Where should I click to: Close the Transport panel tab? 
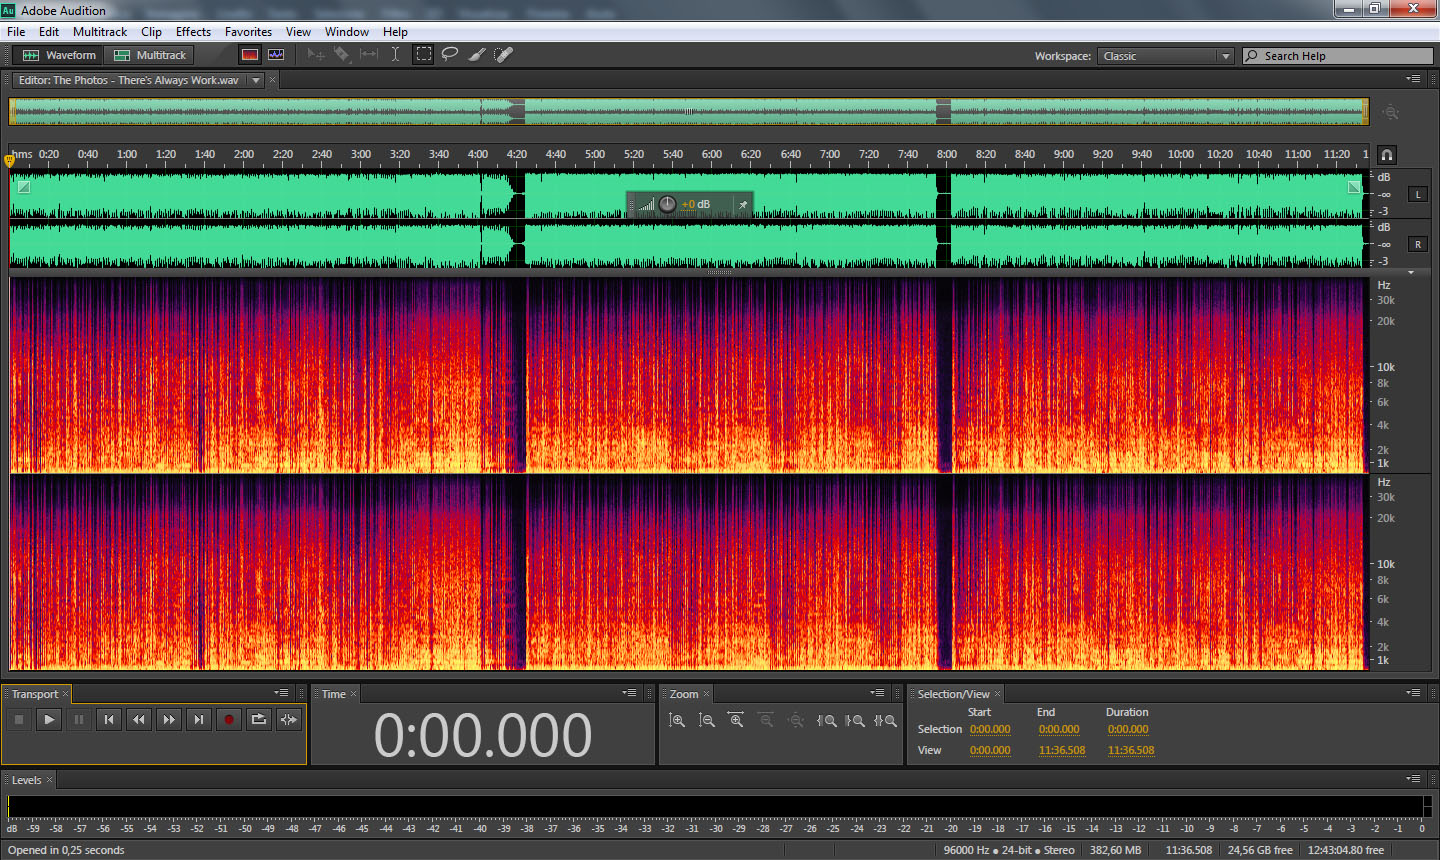66,694
